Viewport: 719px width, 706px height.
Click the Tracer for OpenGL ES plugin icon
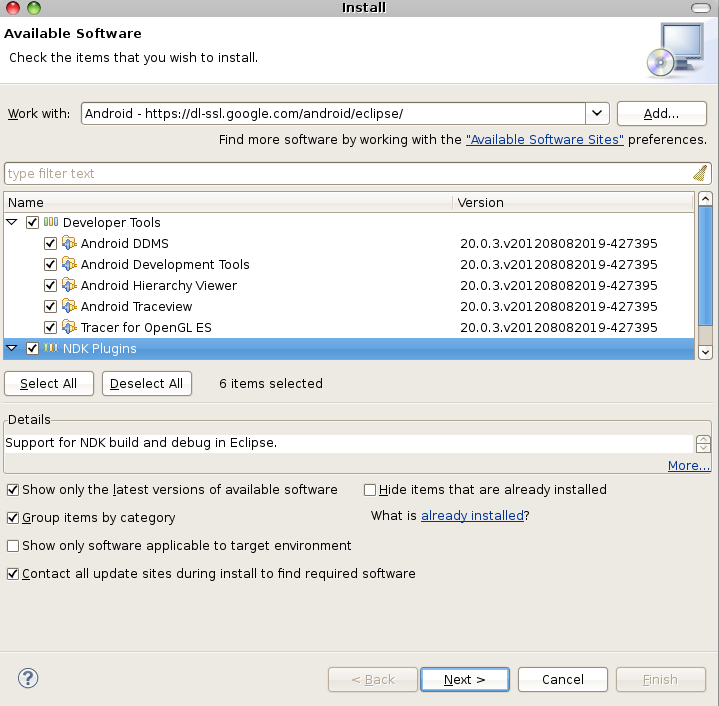69,327
